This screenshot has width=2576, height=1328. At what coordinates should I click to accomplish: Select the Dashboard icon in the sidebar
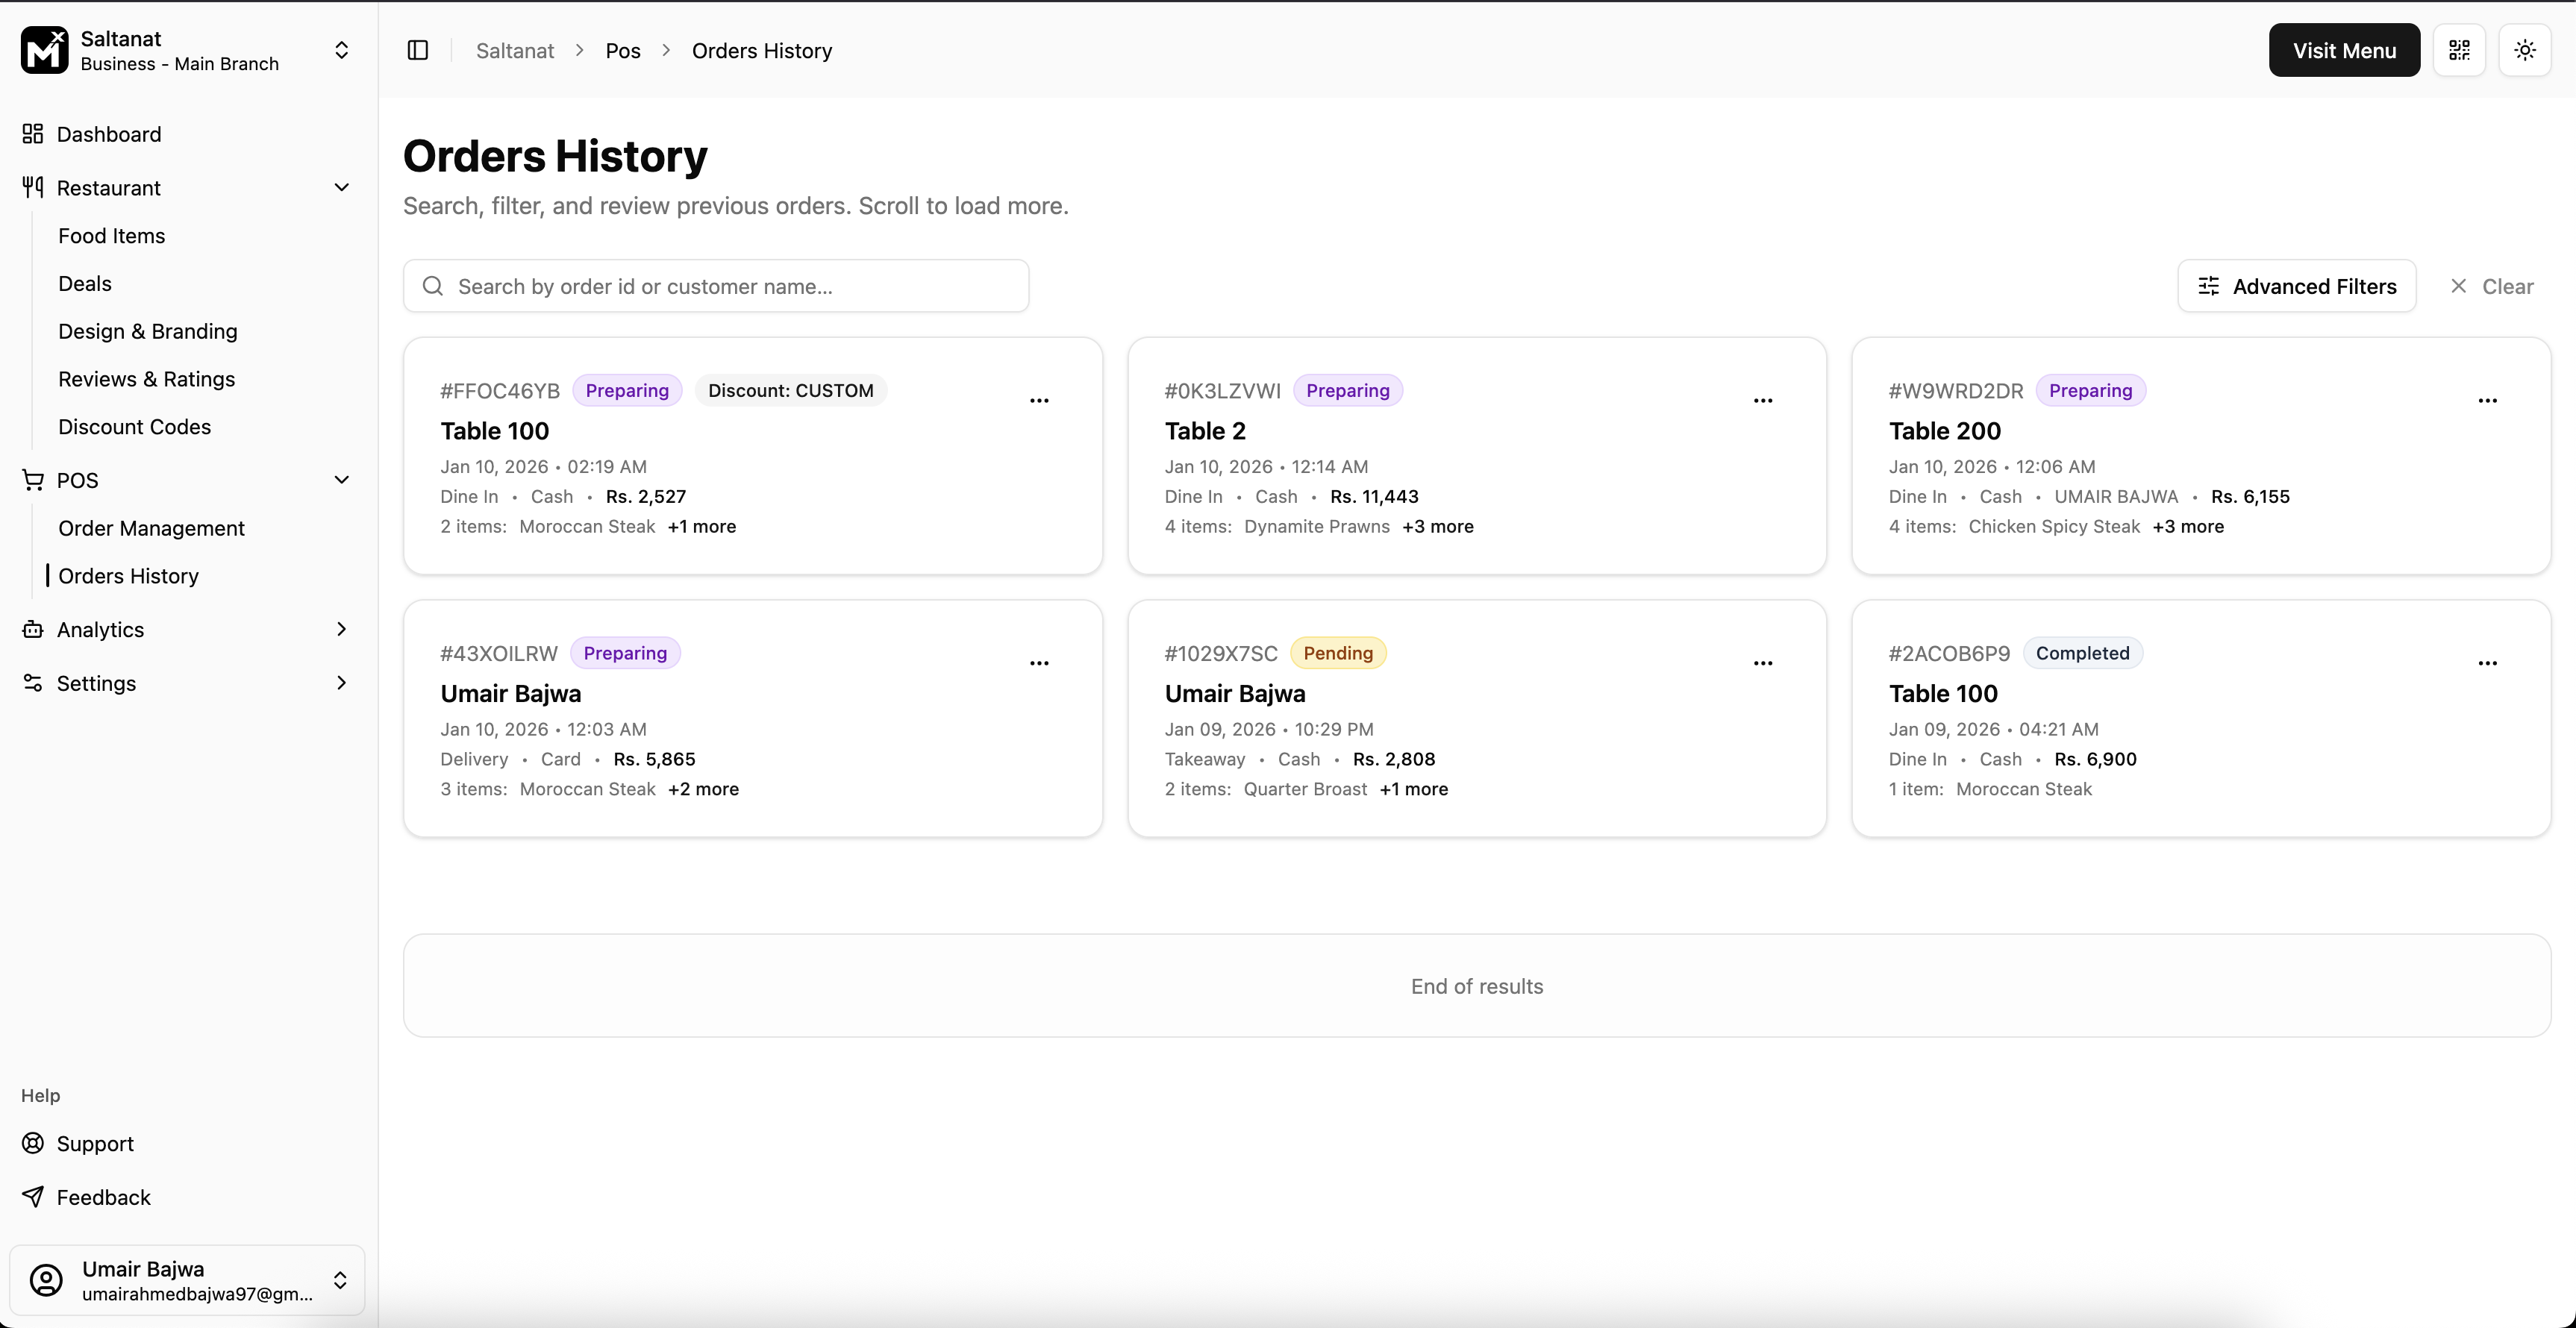[x=33, y=134]
